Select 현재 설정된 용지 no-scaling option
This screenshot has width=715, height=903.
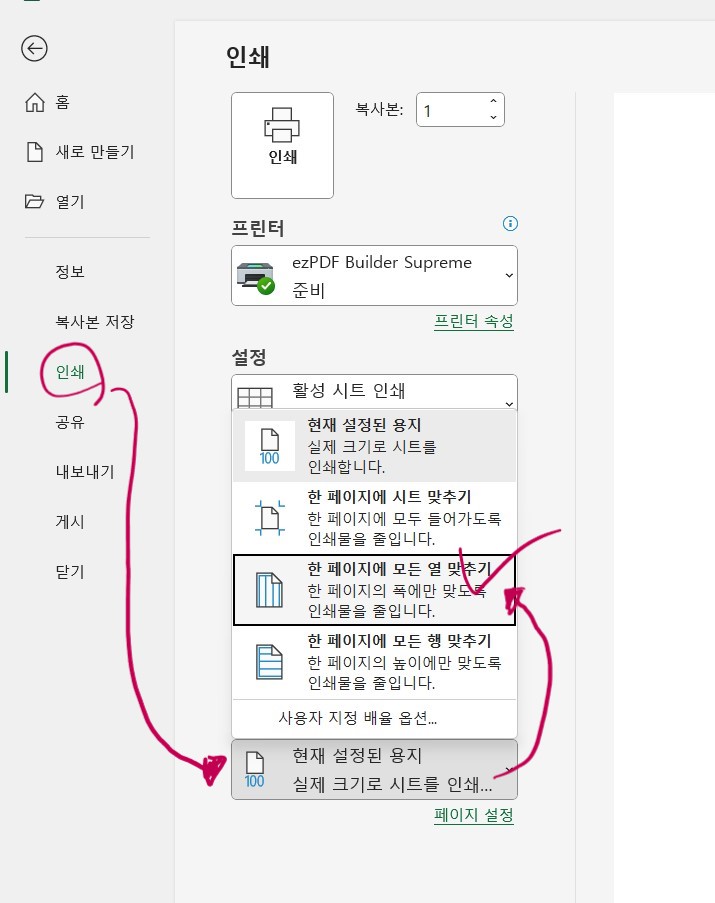374,446
